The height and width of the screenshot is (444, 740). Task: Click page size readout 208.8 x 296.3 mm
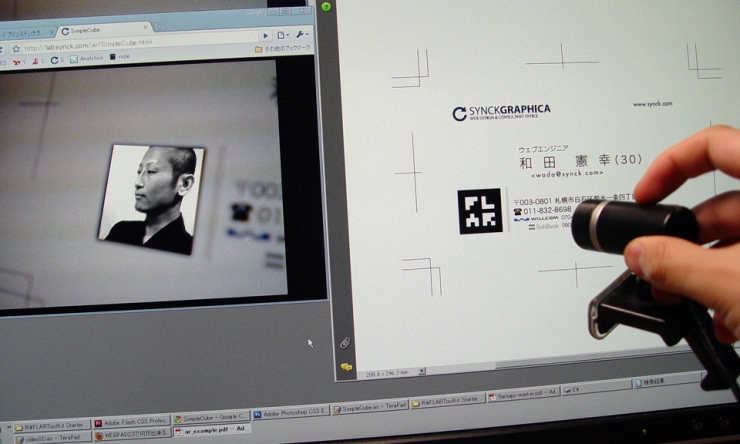[387, 373]
